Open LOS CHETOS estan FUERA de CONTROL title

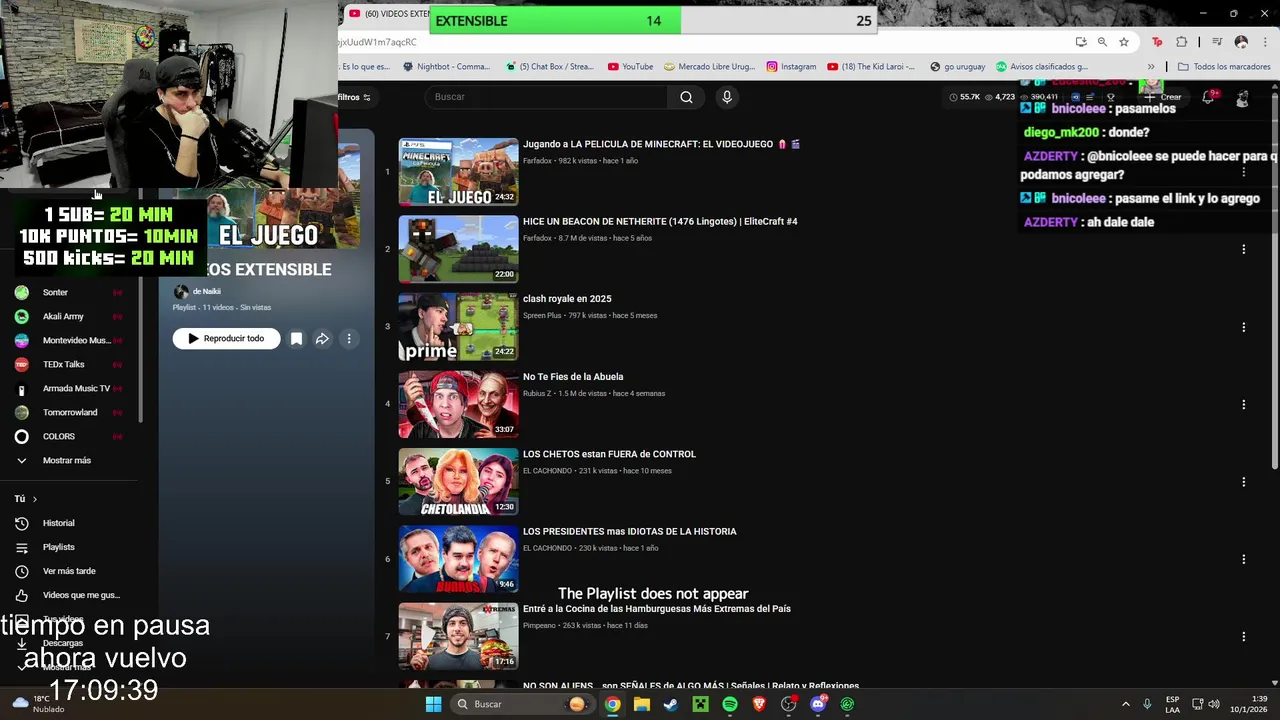[609, 454]
